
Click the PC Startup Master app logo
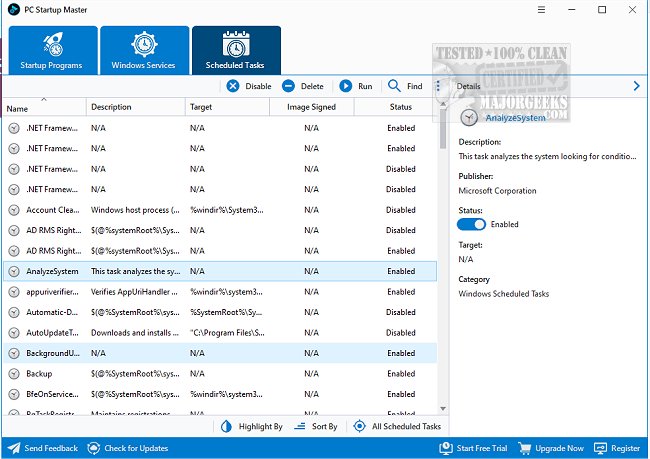point(14,10)
